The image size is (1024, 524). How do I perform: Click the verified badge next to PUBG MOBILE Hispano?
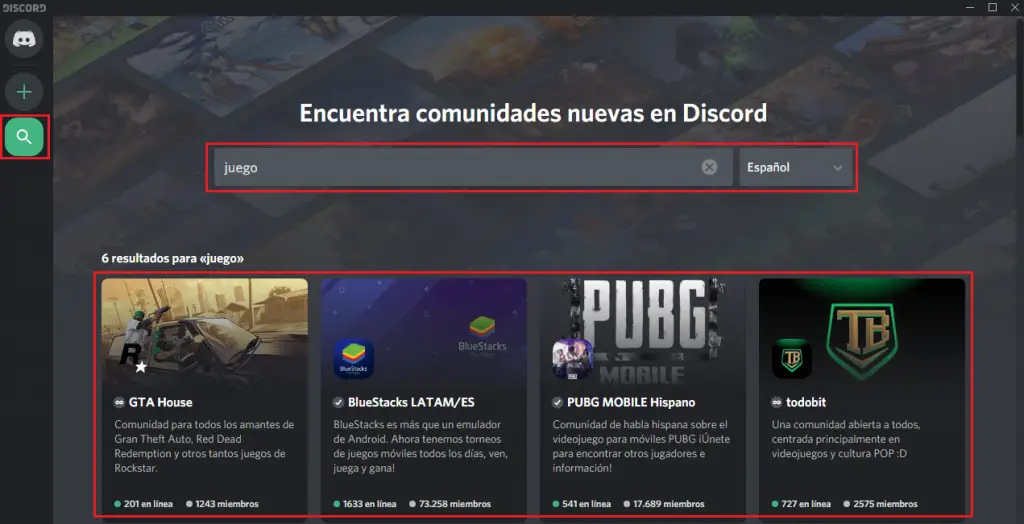558,402
